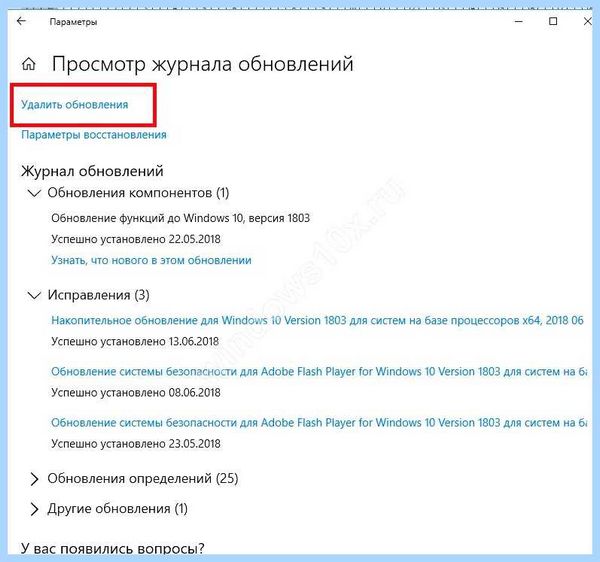The height and width of the screenshot is (562, 600).
Task: Click the У вас появились вопросы? heading
Action: (113, 549)
